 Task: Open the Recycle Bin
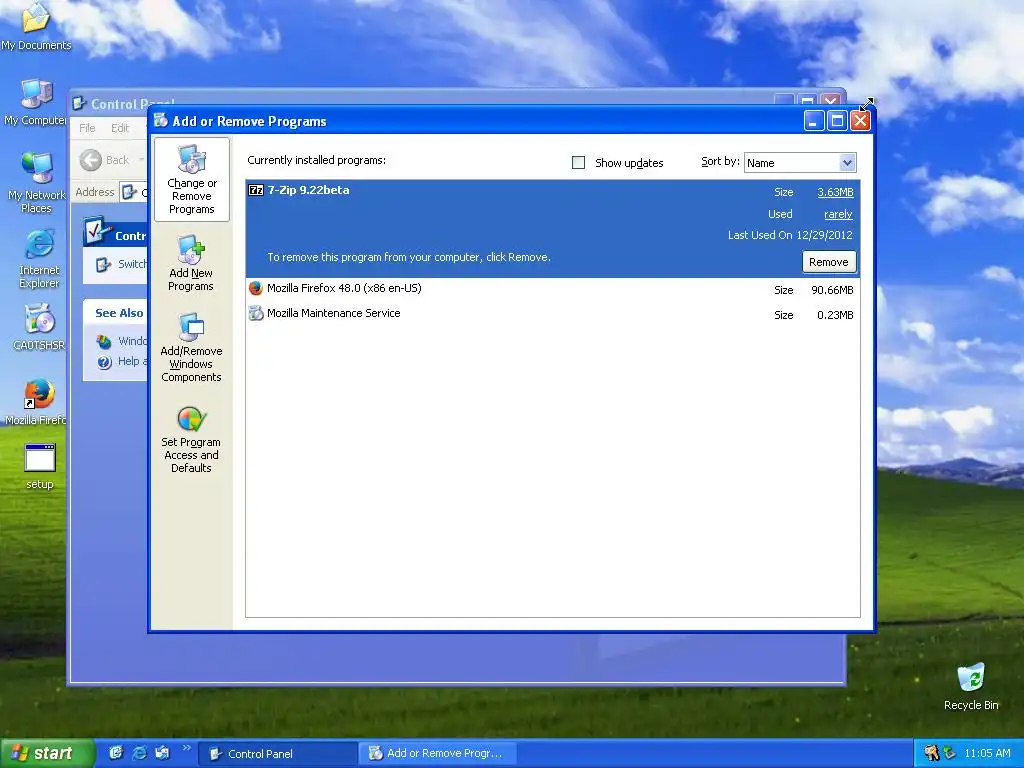click(x=971, y=686)
